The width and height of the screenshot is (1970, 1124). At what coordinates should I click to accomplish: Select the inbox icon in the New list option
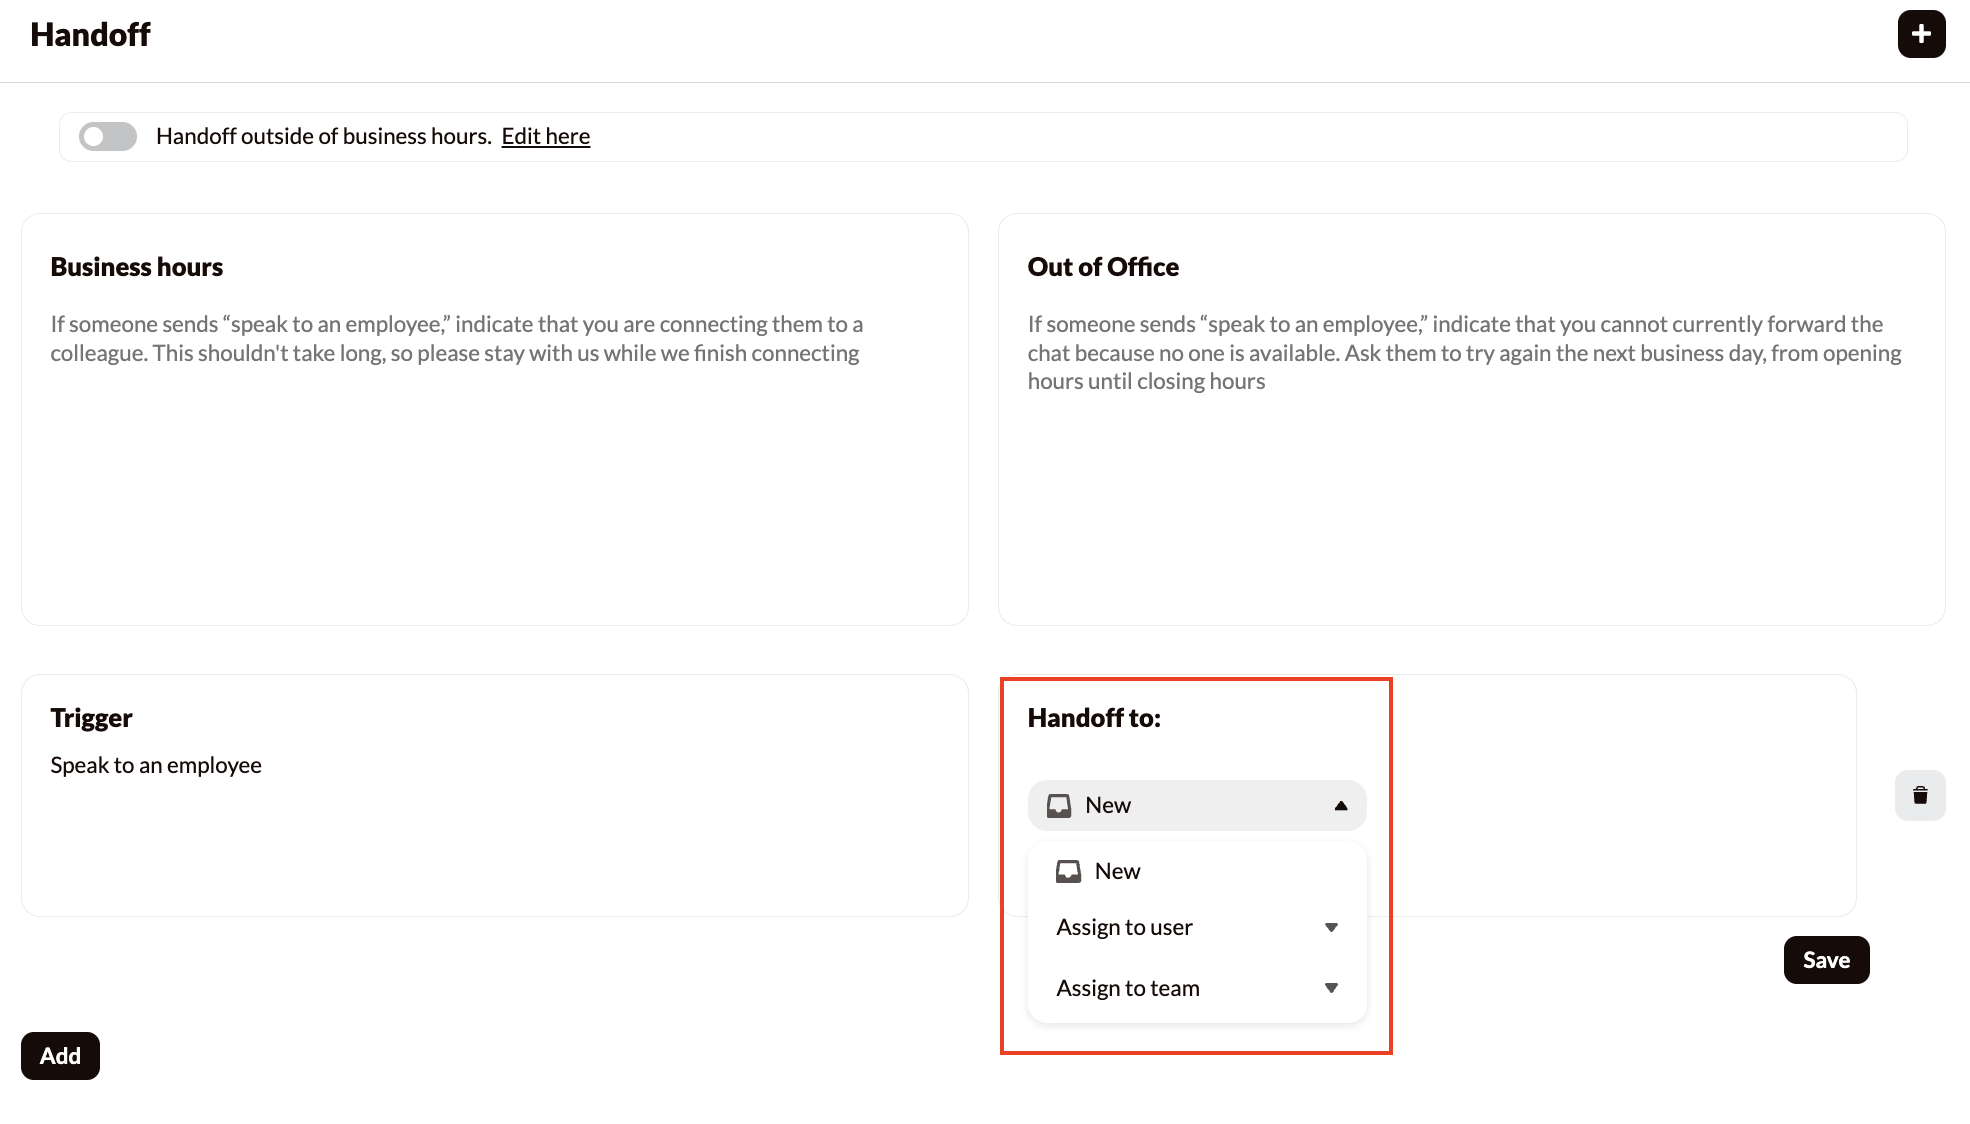point(1069,870)
